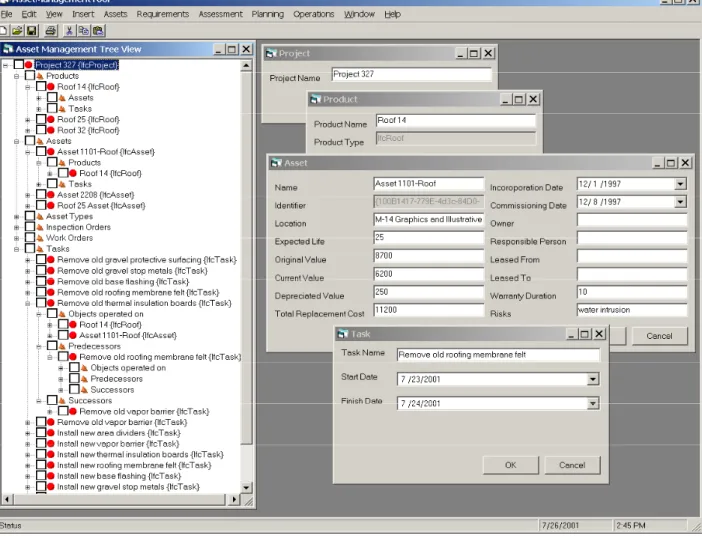Click the Open file toolbar icon
Image resolution: width=702 pixels, height=536 pixels.
17,30
